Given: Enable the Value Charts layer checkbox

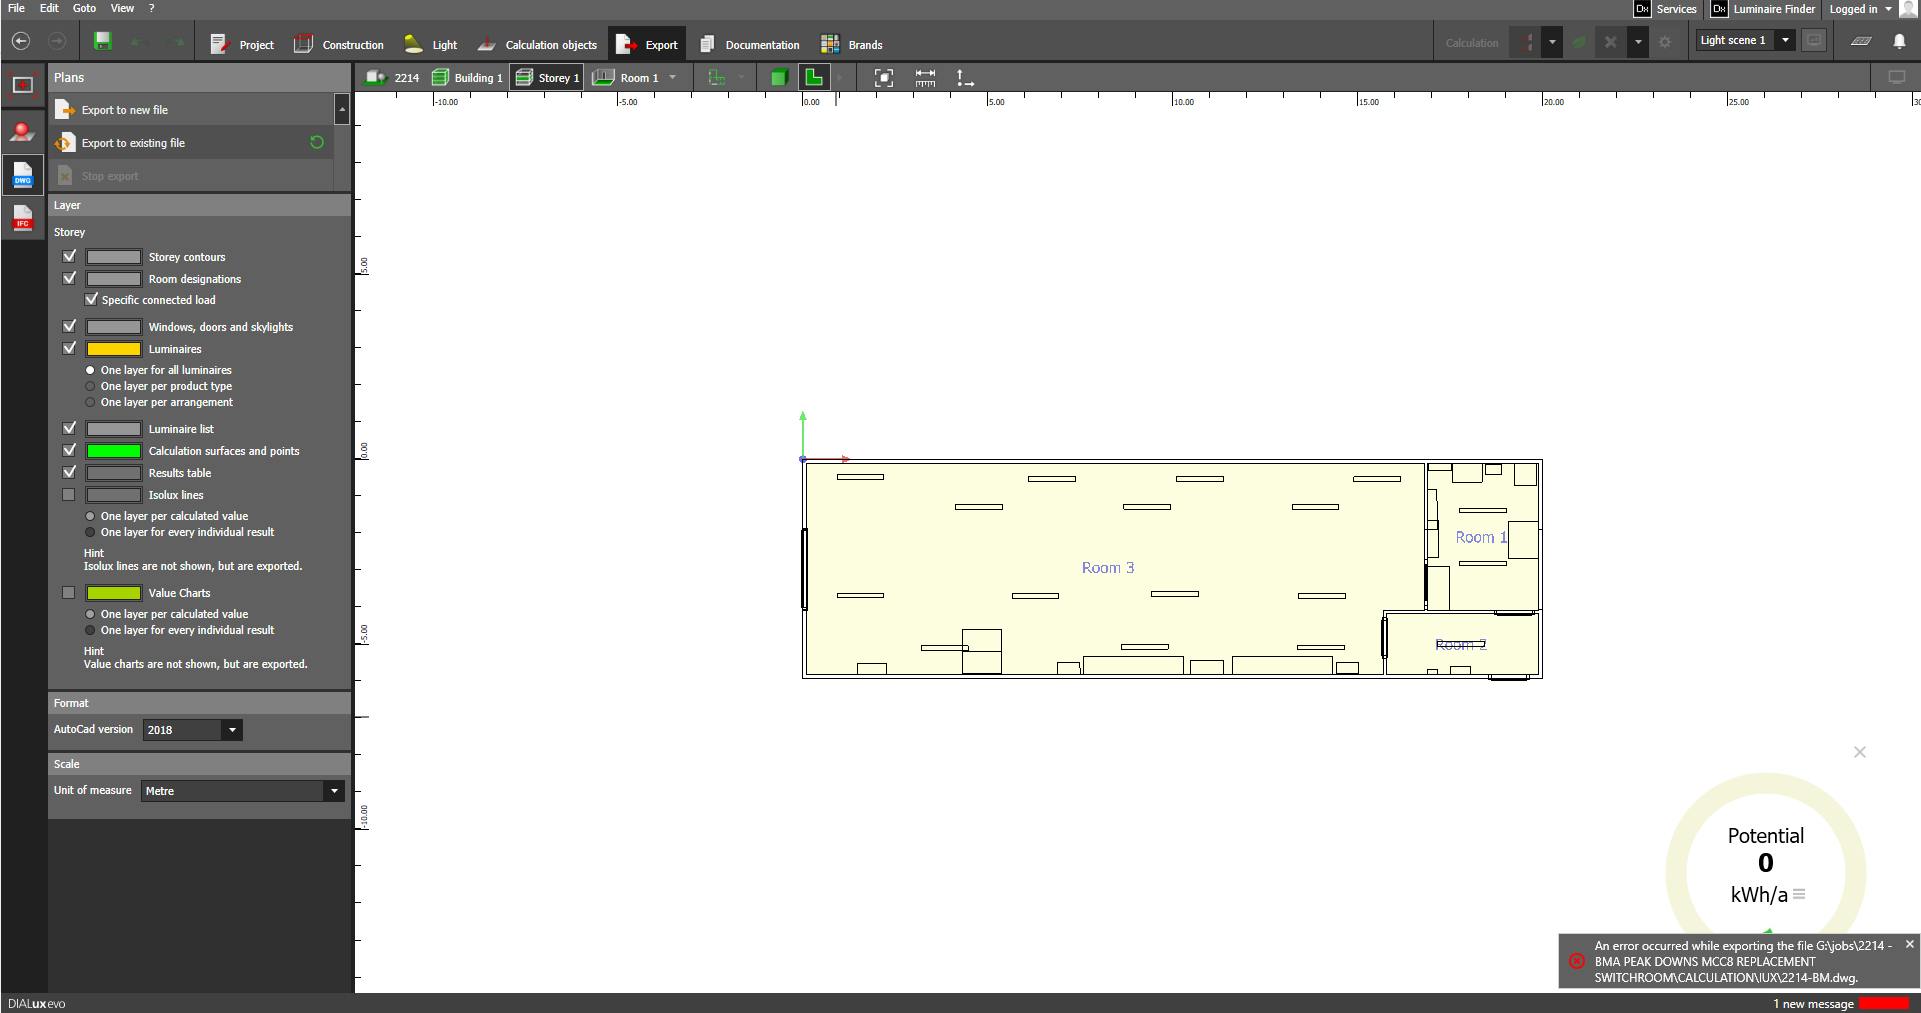Looking at the screenshot, I should (69, 593).
